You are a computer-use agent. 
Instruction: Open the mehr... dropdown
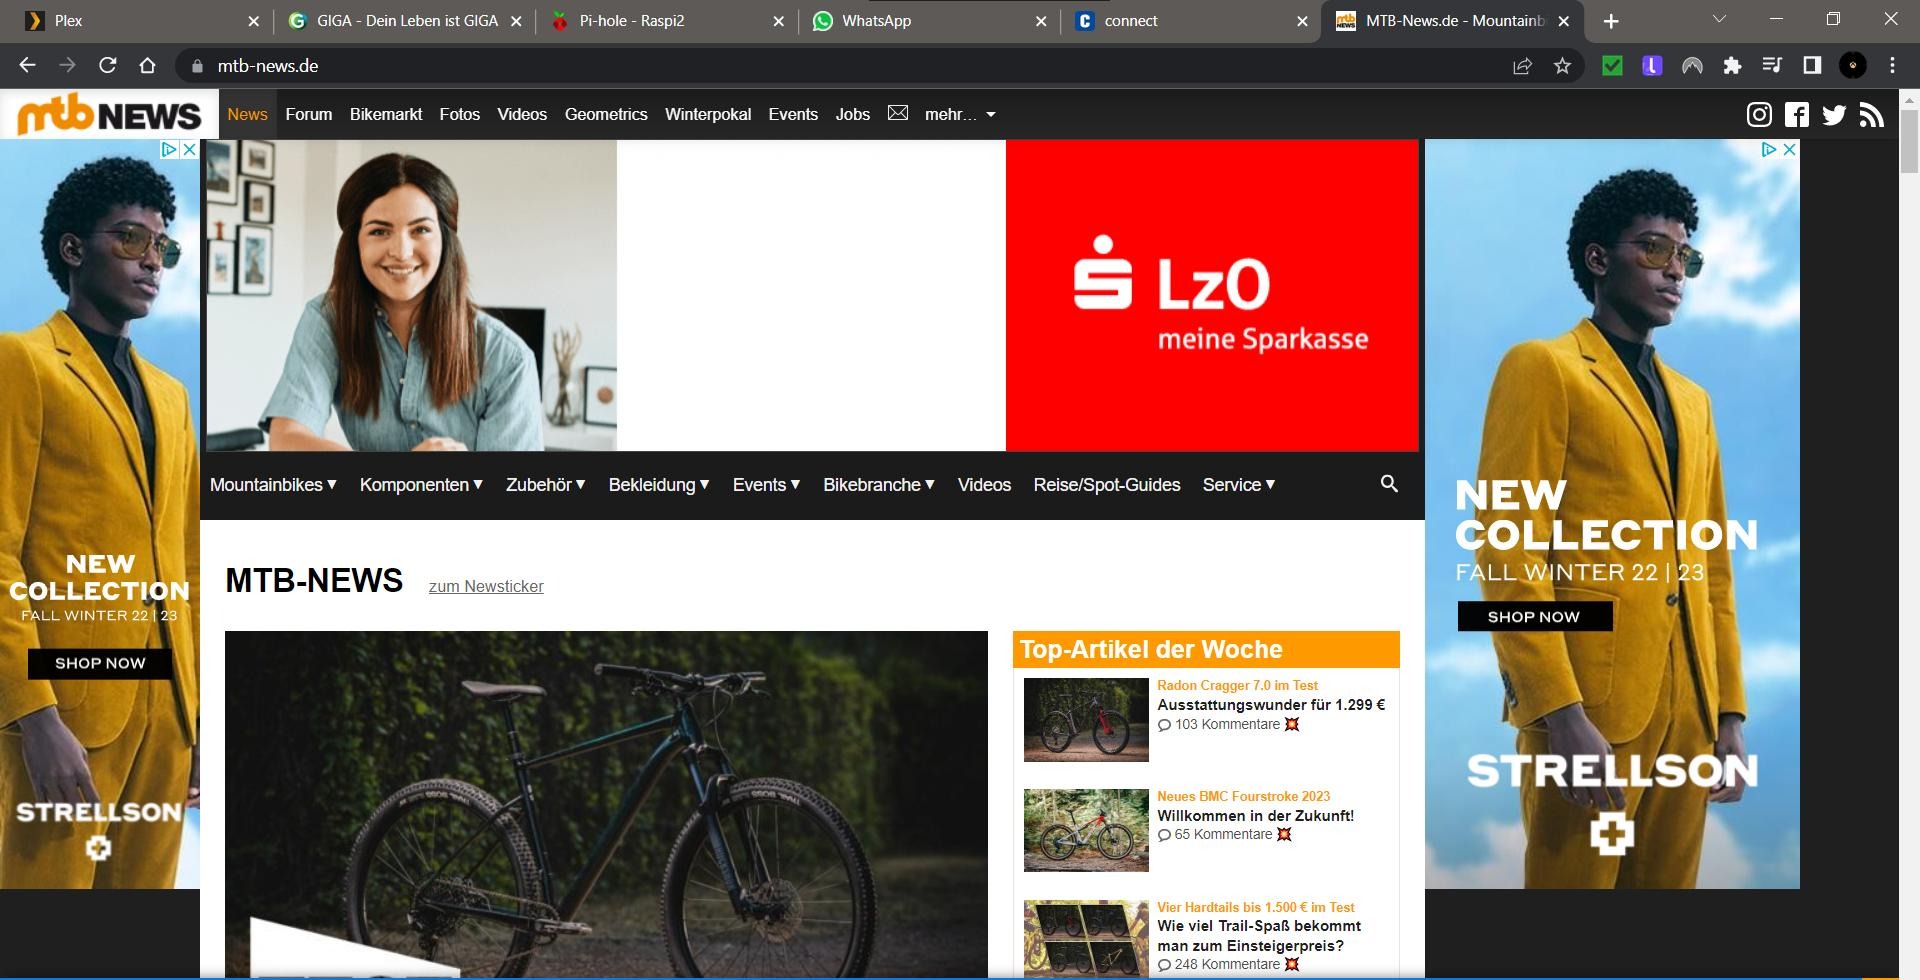click(959, 115)
